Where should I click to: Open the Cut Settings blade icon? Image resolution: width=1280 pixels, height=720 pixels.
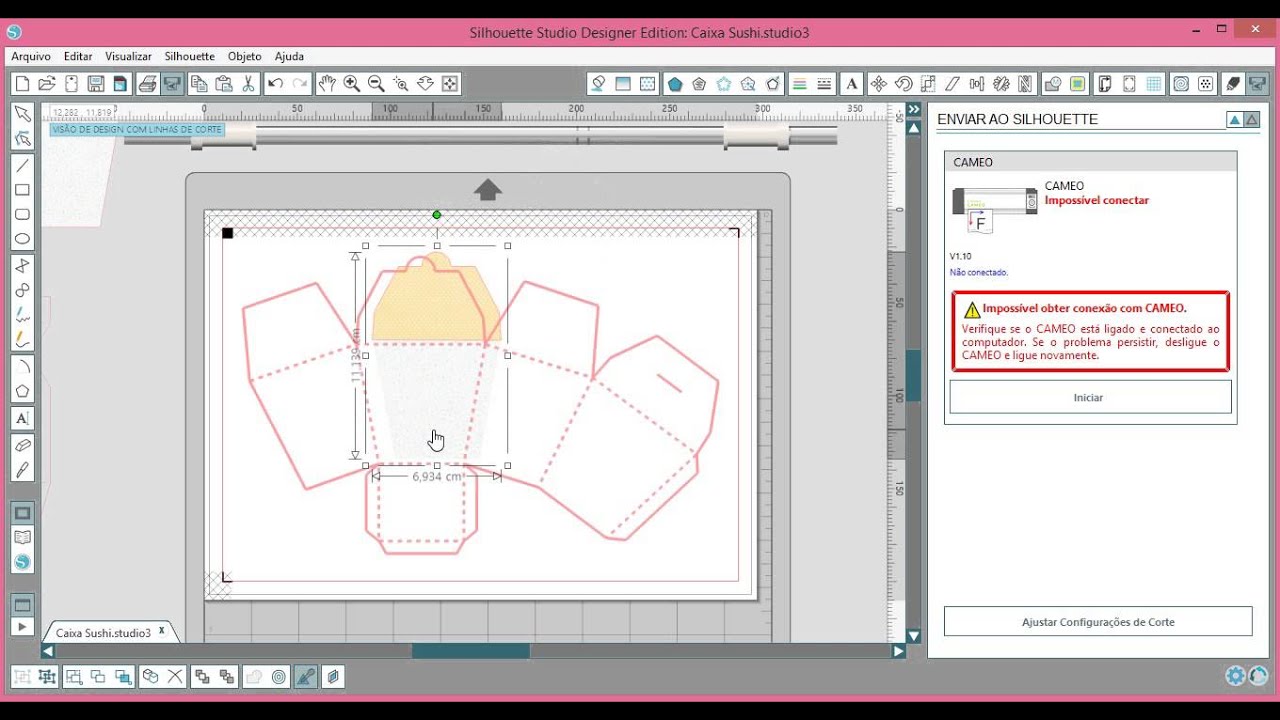point(1233,84)
